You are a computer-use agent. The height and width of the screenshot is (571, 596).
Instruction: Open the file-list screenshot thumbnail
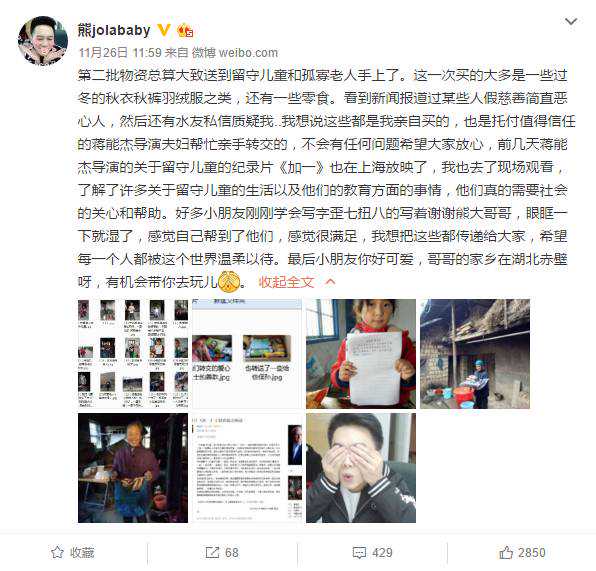[x=133, y=354]
